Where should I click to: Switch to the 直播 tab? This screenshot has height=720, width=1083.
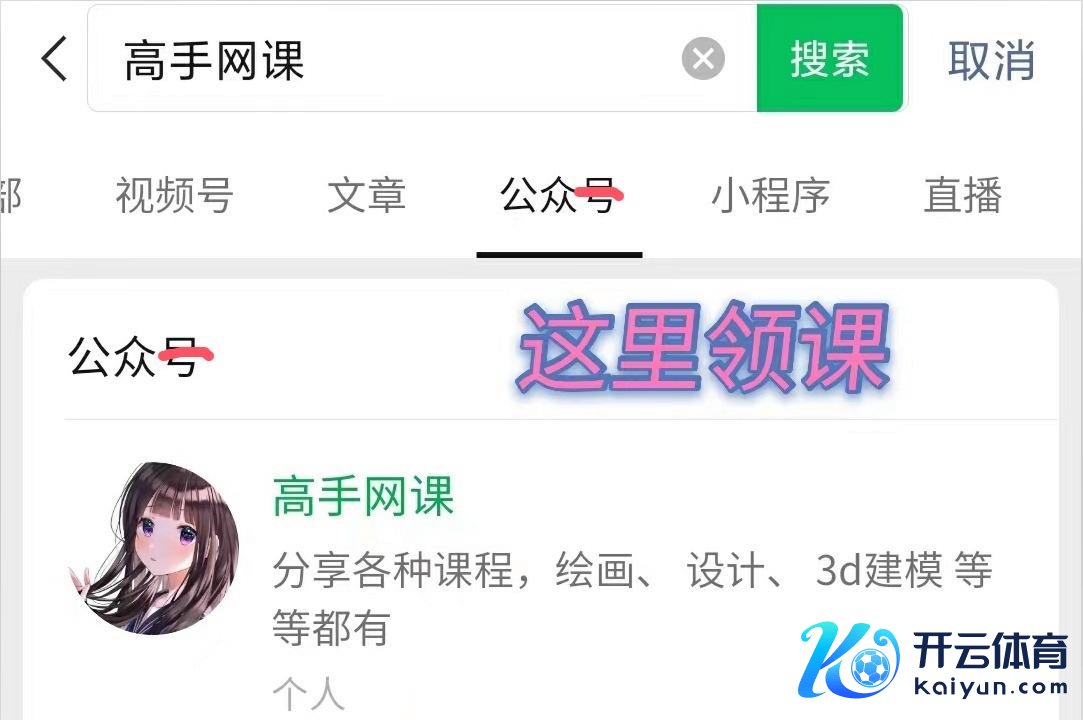[963, 196]
